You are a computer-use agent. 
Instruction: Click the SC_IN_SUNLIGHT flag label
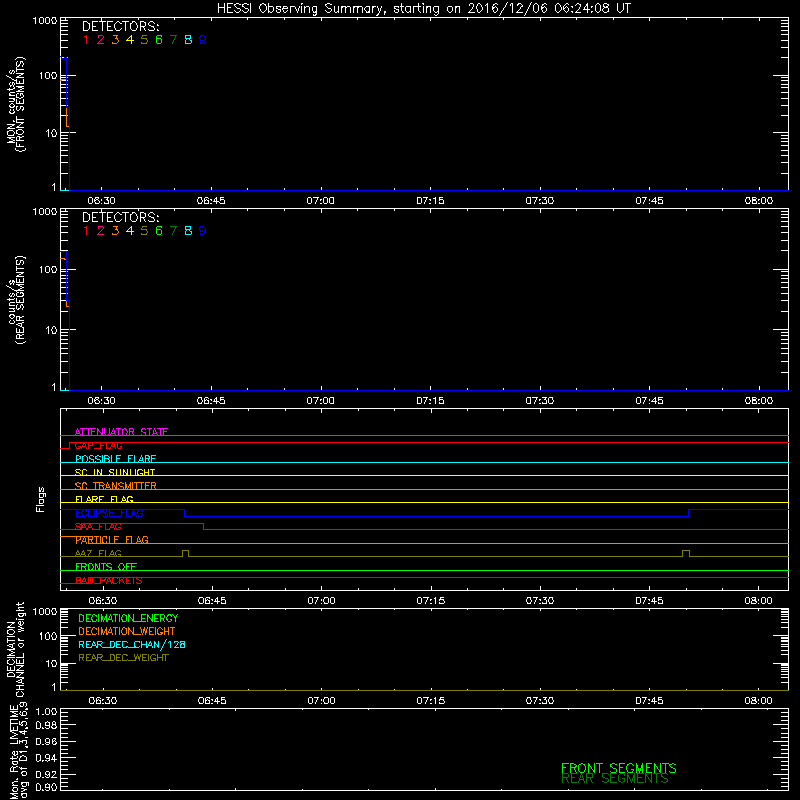point(115,472)
